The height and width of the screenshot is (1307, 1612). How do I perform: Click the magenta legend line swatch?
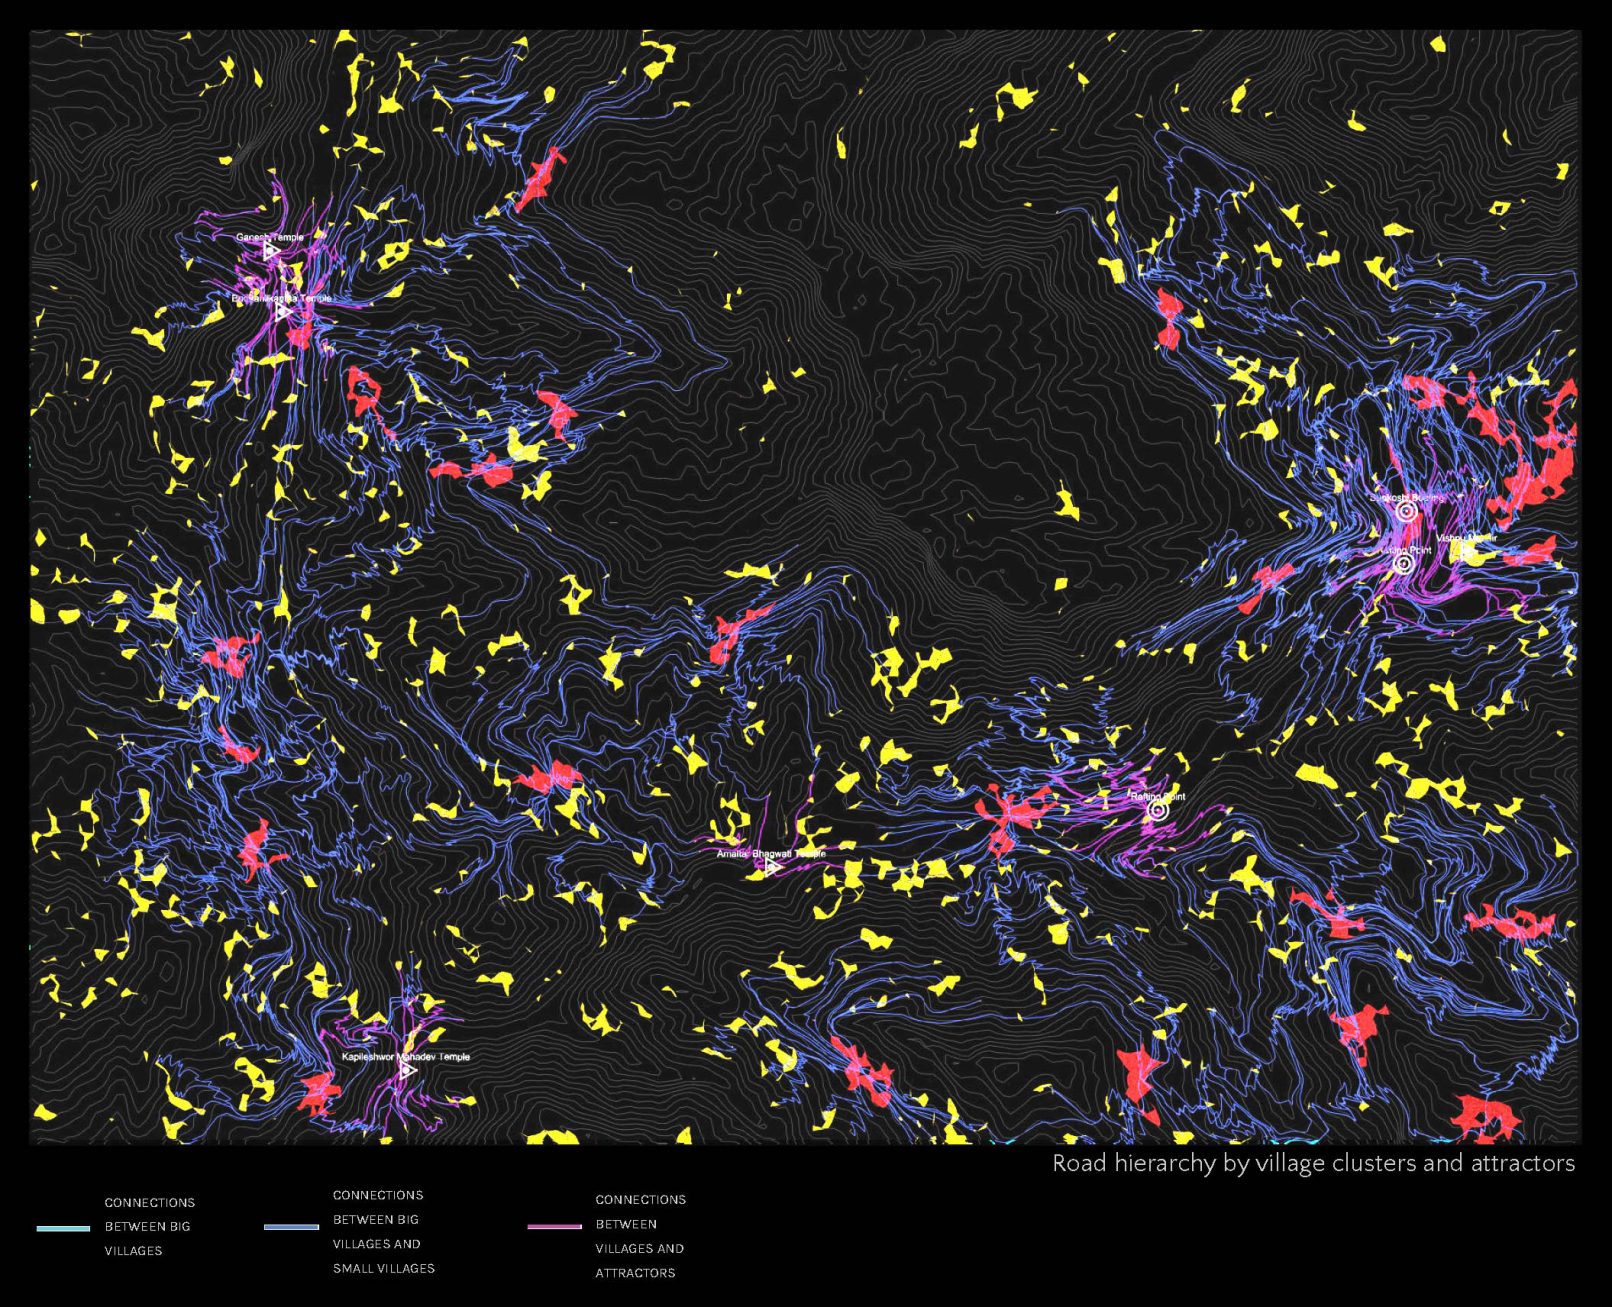(554, 1226)
